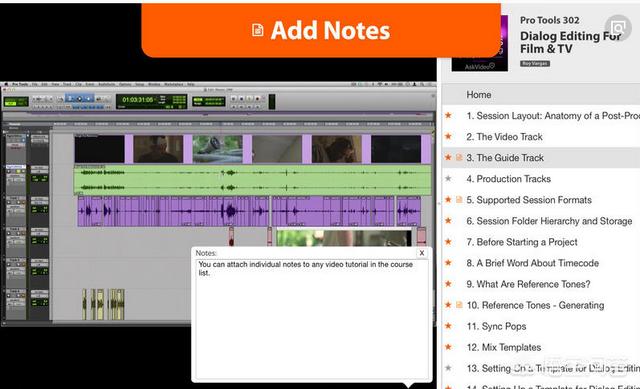Click inside the Notes text area
The height and width of the screenshot is (389, 640).
[x=312, y=319]
